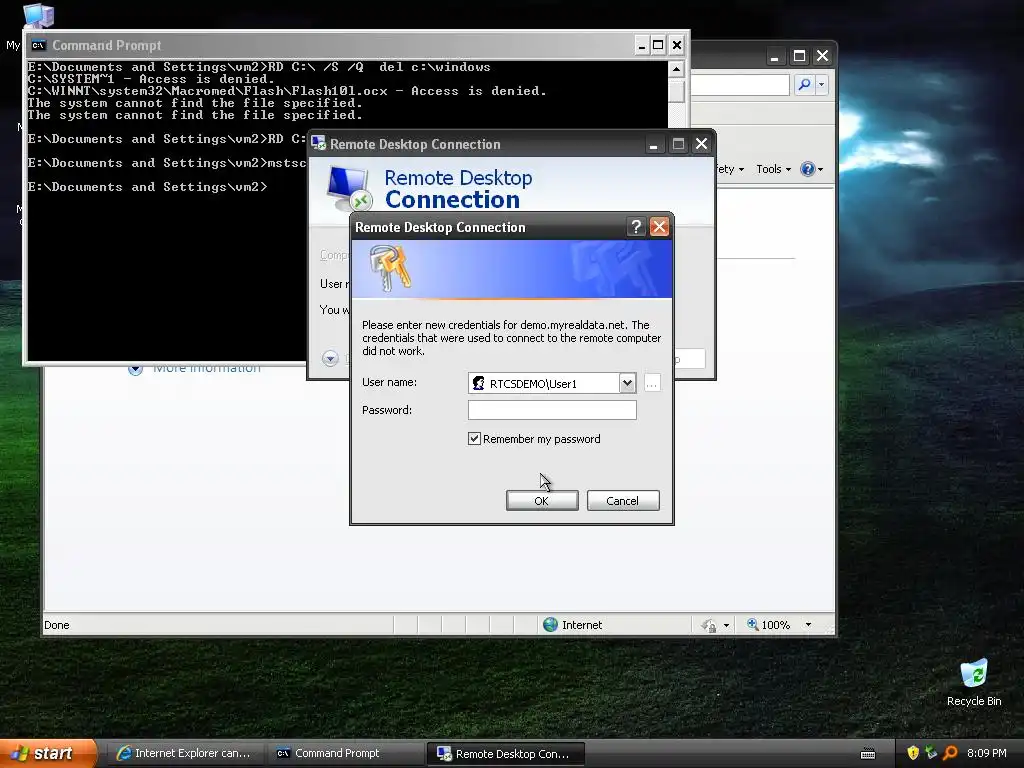The image size is (1024, 768).
Task: Open the User name dropdown
Action: point(627,383)
